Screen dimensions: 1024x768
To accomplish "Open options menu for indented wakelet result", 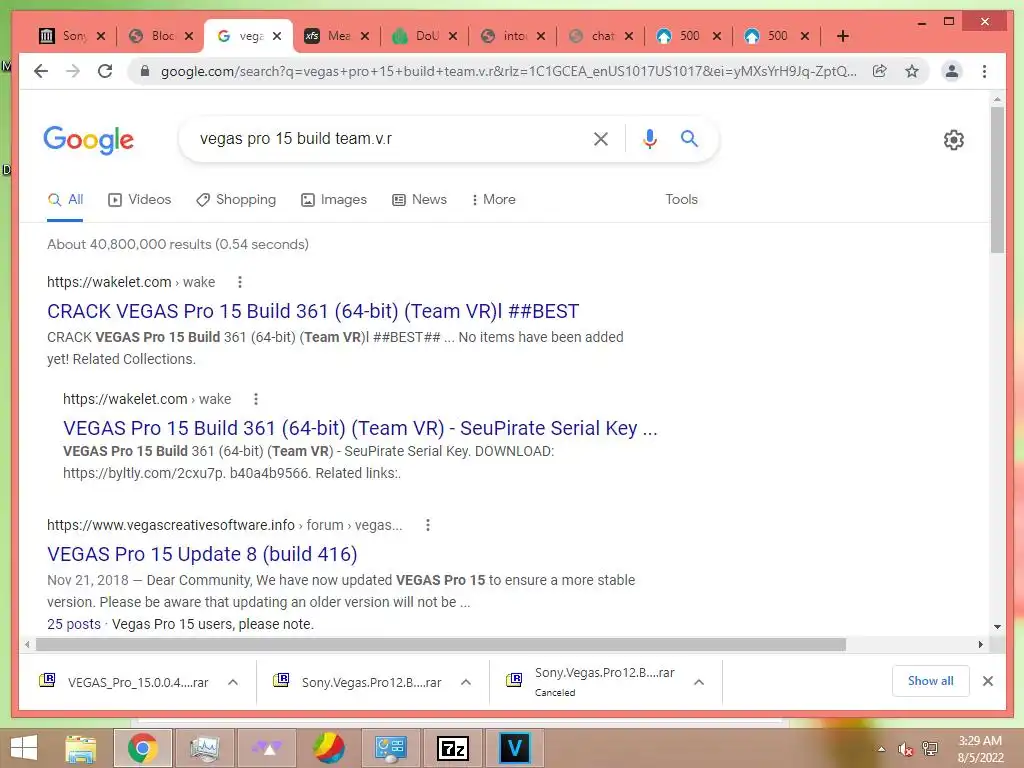I will (x=256, y=399).
